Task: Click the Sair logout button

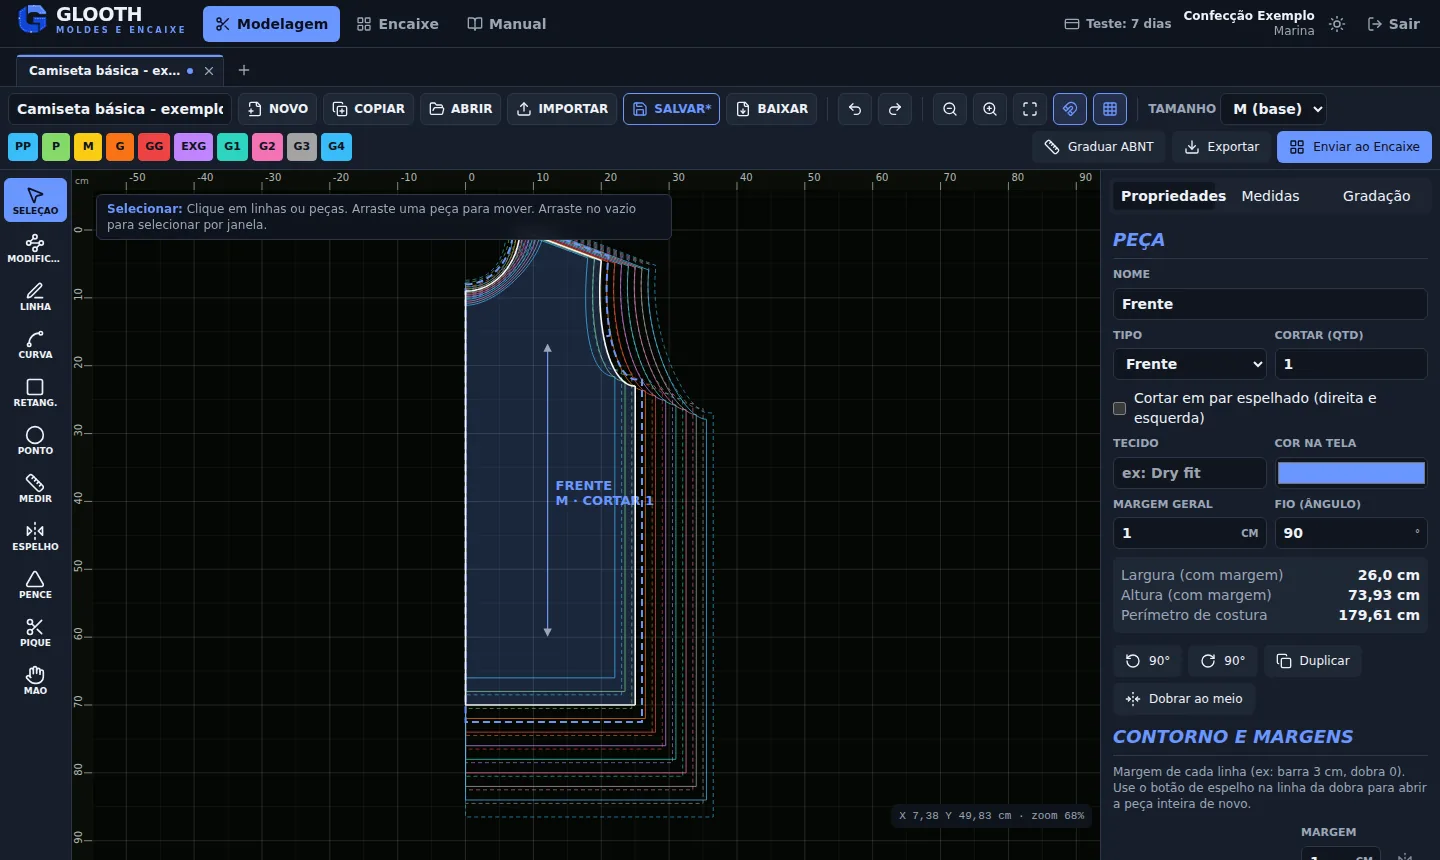Action: click(1393, 24)
